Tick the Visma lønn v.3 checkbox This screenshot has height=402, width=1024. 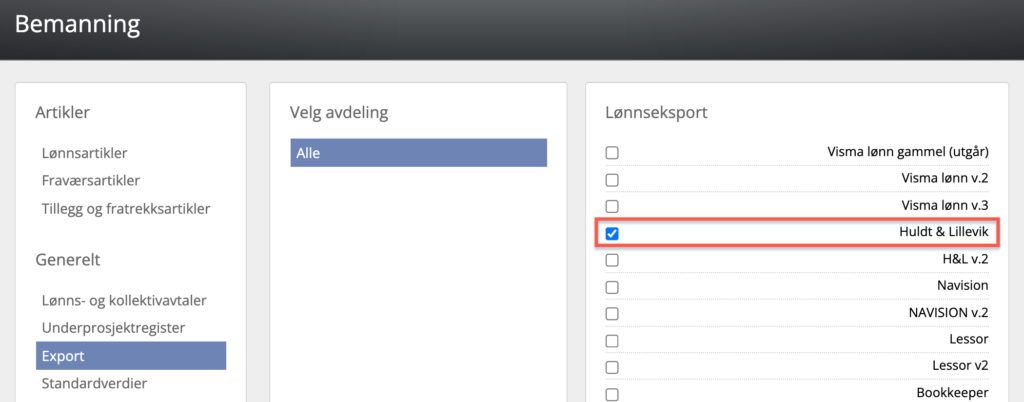pos(612,206)
